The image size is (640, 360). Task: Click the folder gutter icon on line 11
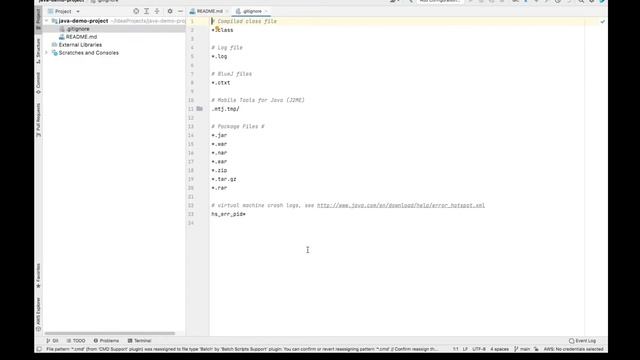point(200,109)
